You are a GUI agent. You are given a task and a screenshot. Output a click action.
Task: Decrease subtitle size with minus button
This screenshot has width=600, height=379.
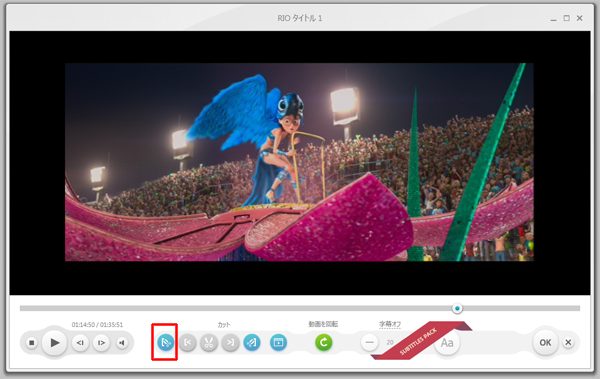370,342
